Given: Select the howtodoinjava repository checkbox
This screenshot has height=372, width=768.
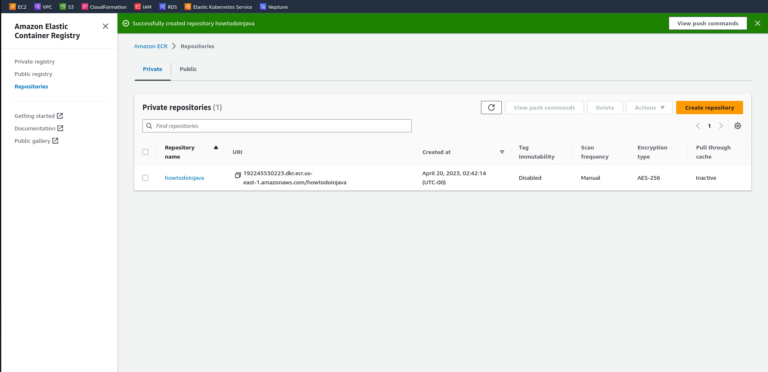Looking at the screenshot, I should [x=145, y=178].
